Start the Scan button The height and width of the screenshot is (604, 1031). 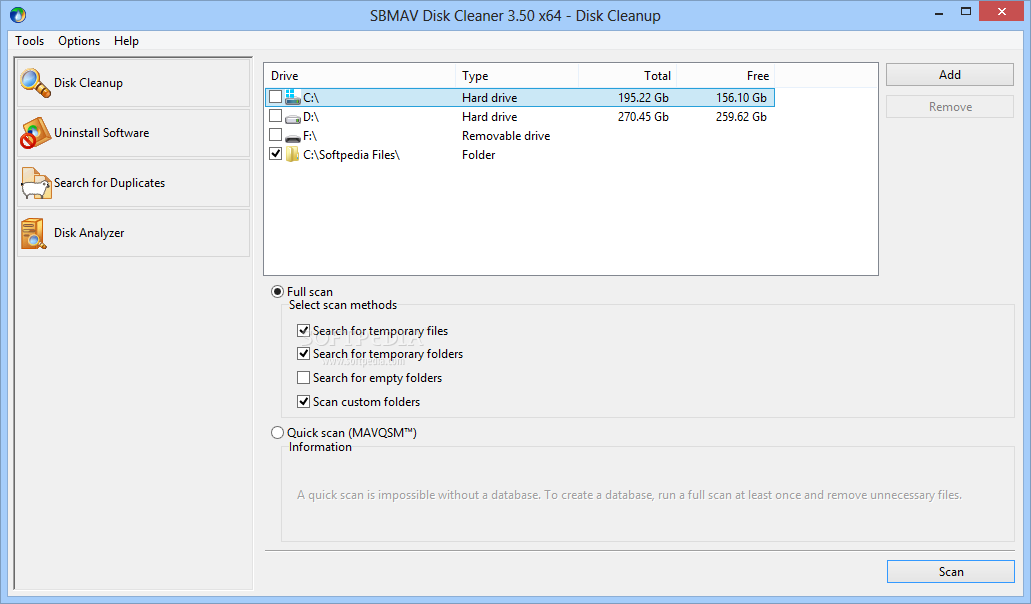coord(951,572)
